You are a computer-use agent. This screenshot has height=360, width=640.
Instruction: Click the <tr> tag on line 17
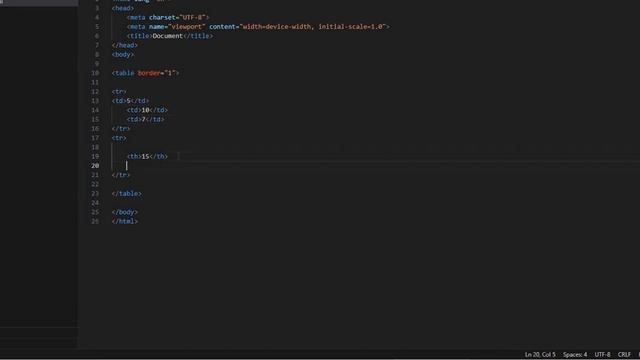119,138
